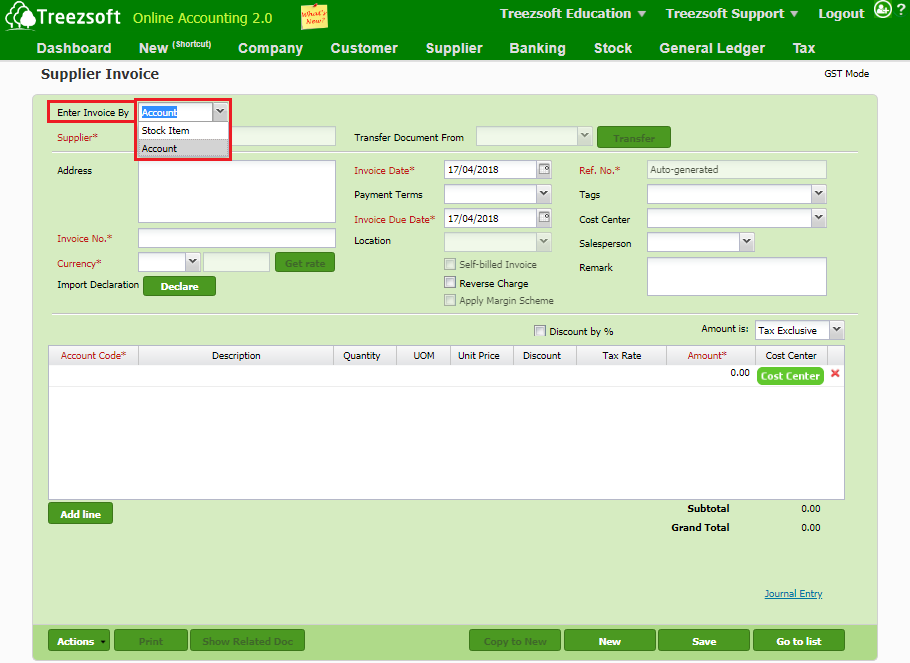Open the Tax menu
Viewport: 910px width, 663px height.
point(804,48)
